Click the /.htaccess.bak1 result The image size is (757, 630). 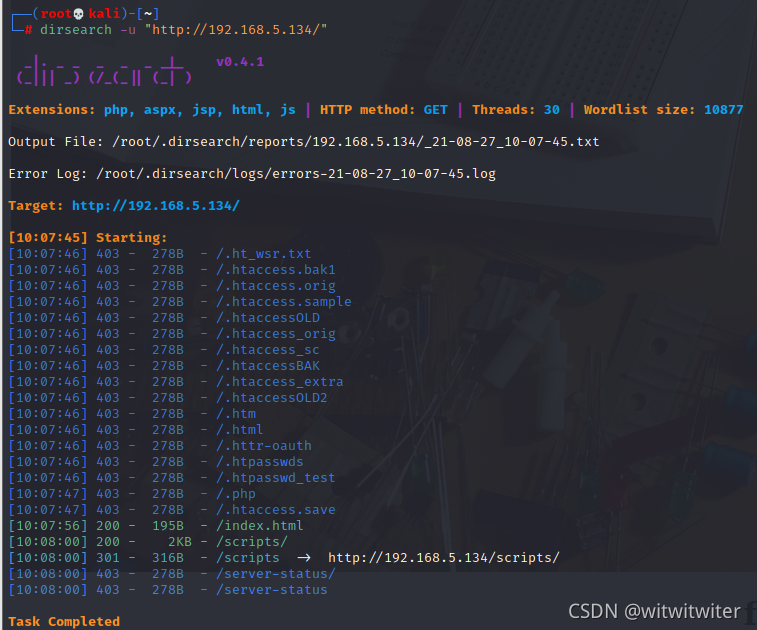point(276,269)
